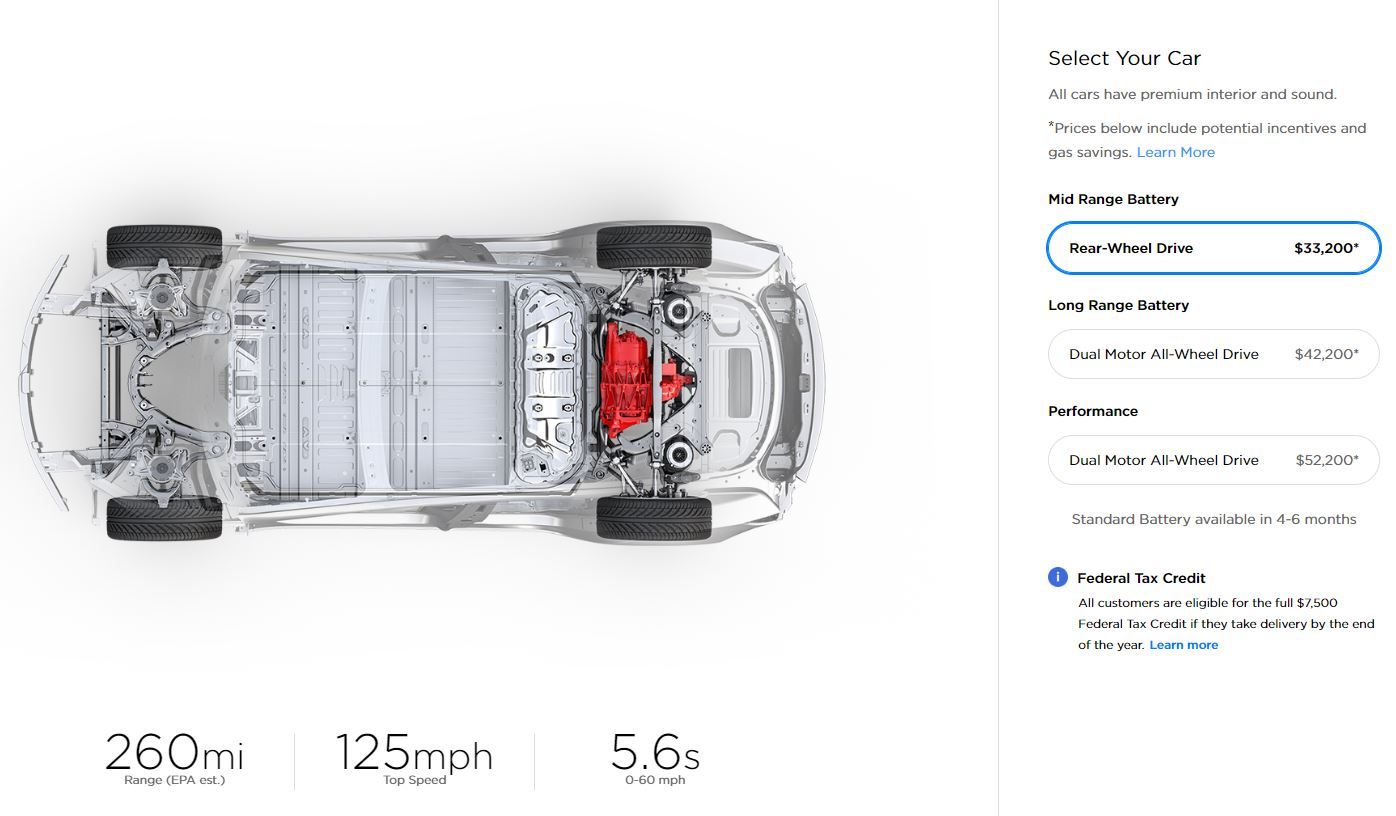Click the $42,200 price
The height and width of the screenshot is (816, 1396).
(1326, 354)
